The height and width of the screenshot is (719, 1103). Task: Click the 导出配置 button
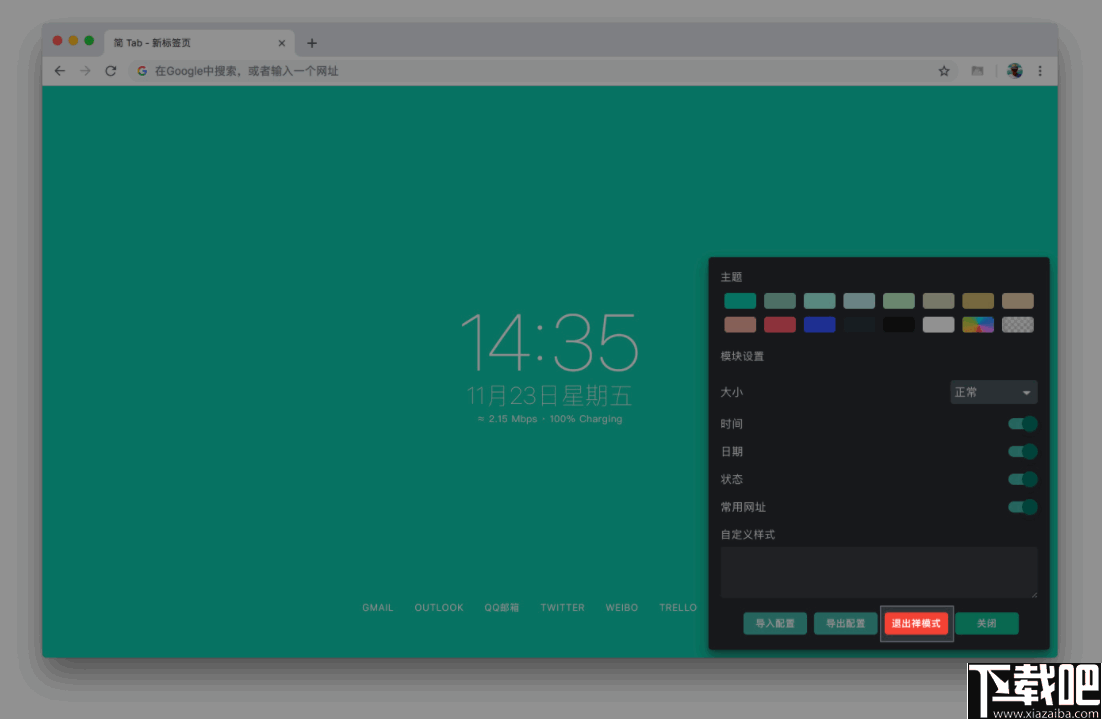click(846, 623)
